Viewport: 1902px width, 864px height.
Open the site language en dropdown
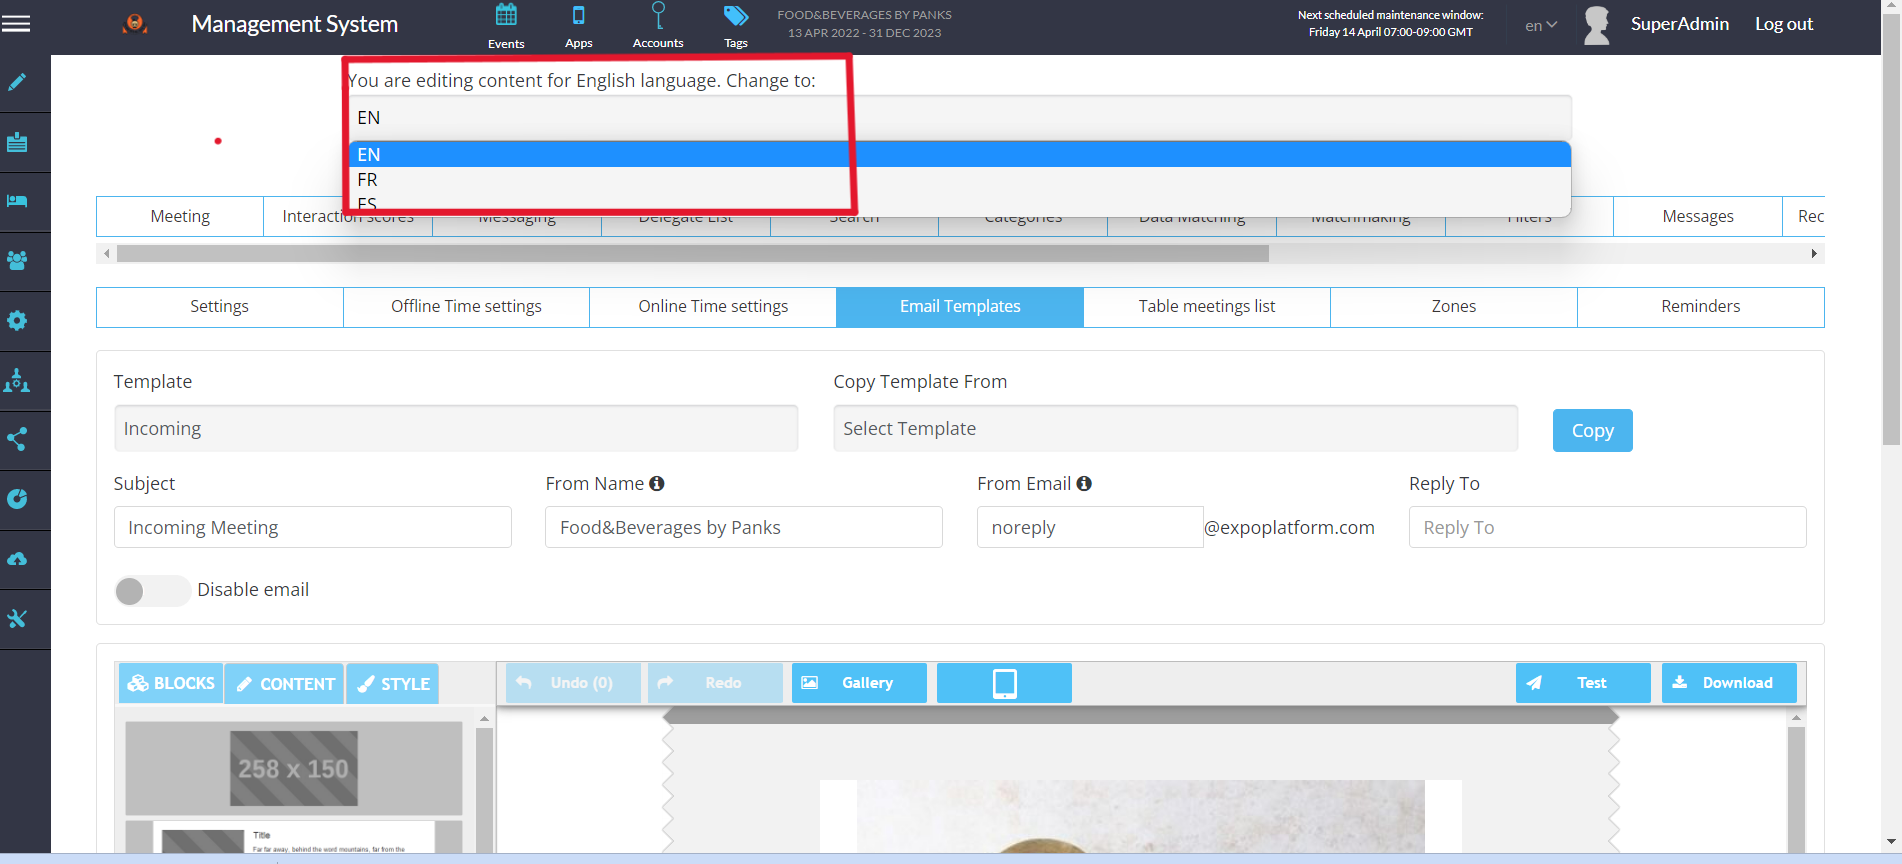pyautogui.click(x=1541, y=25)
